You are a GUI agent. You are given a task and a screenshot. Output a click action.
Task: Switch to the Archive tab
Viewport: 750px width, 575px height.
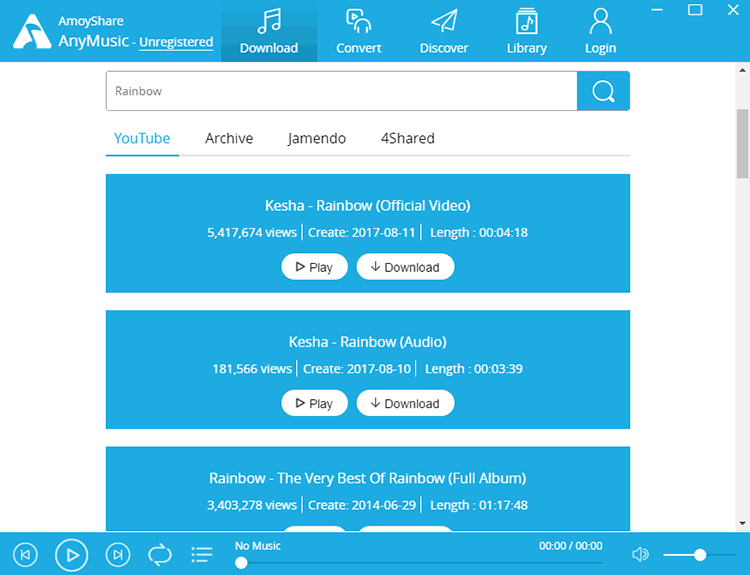[229, 138]
